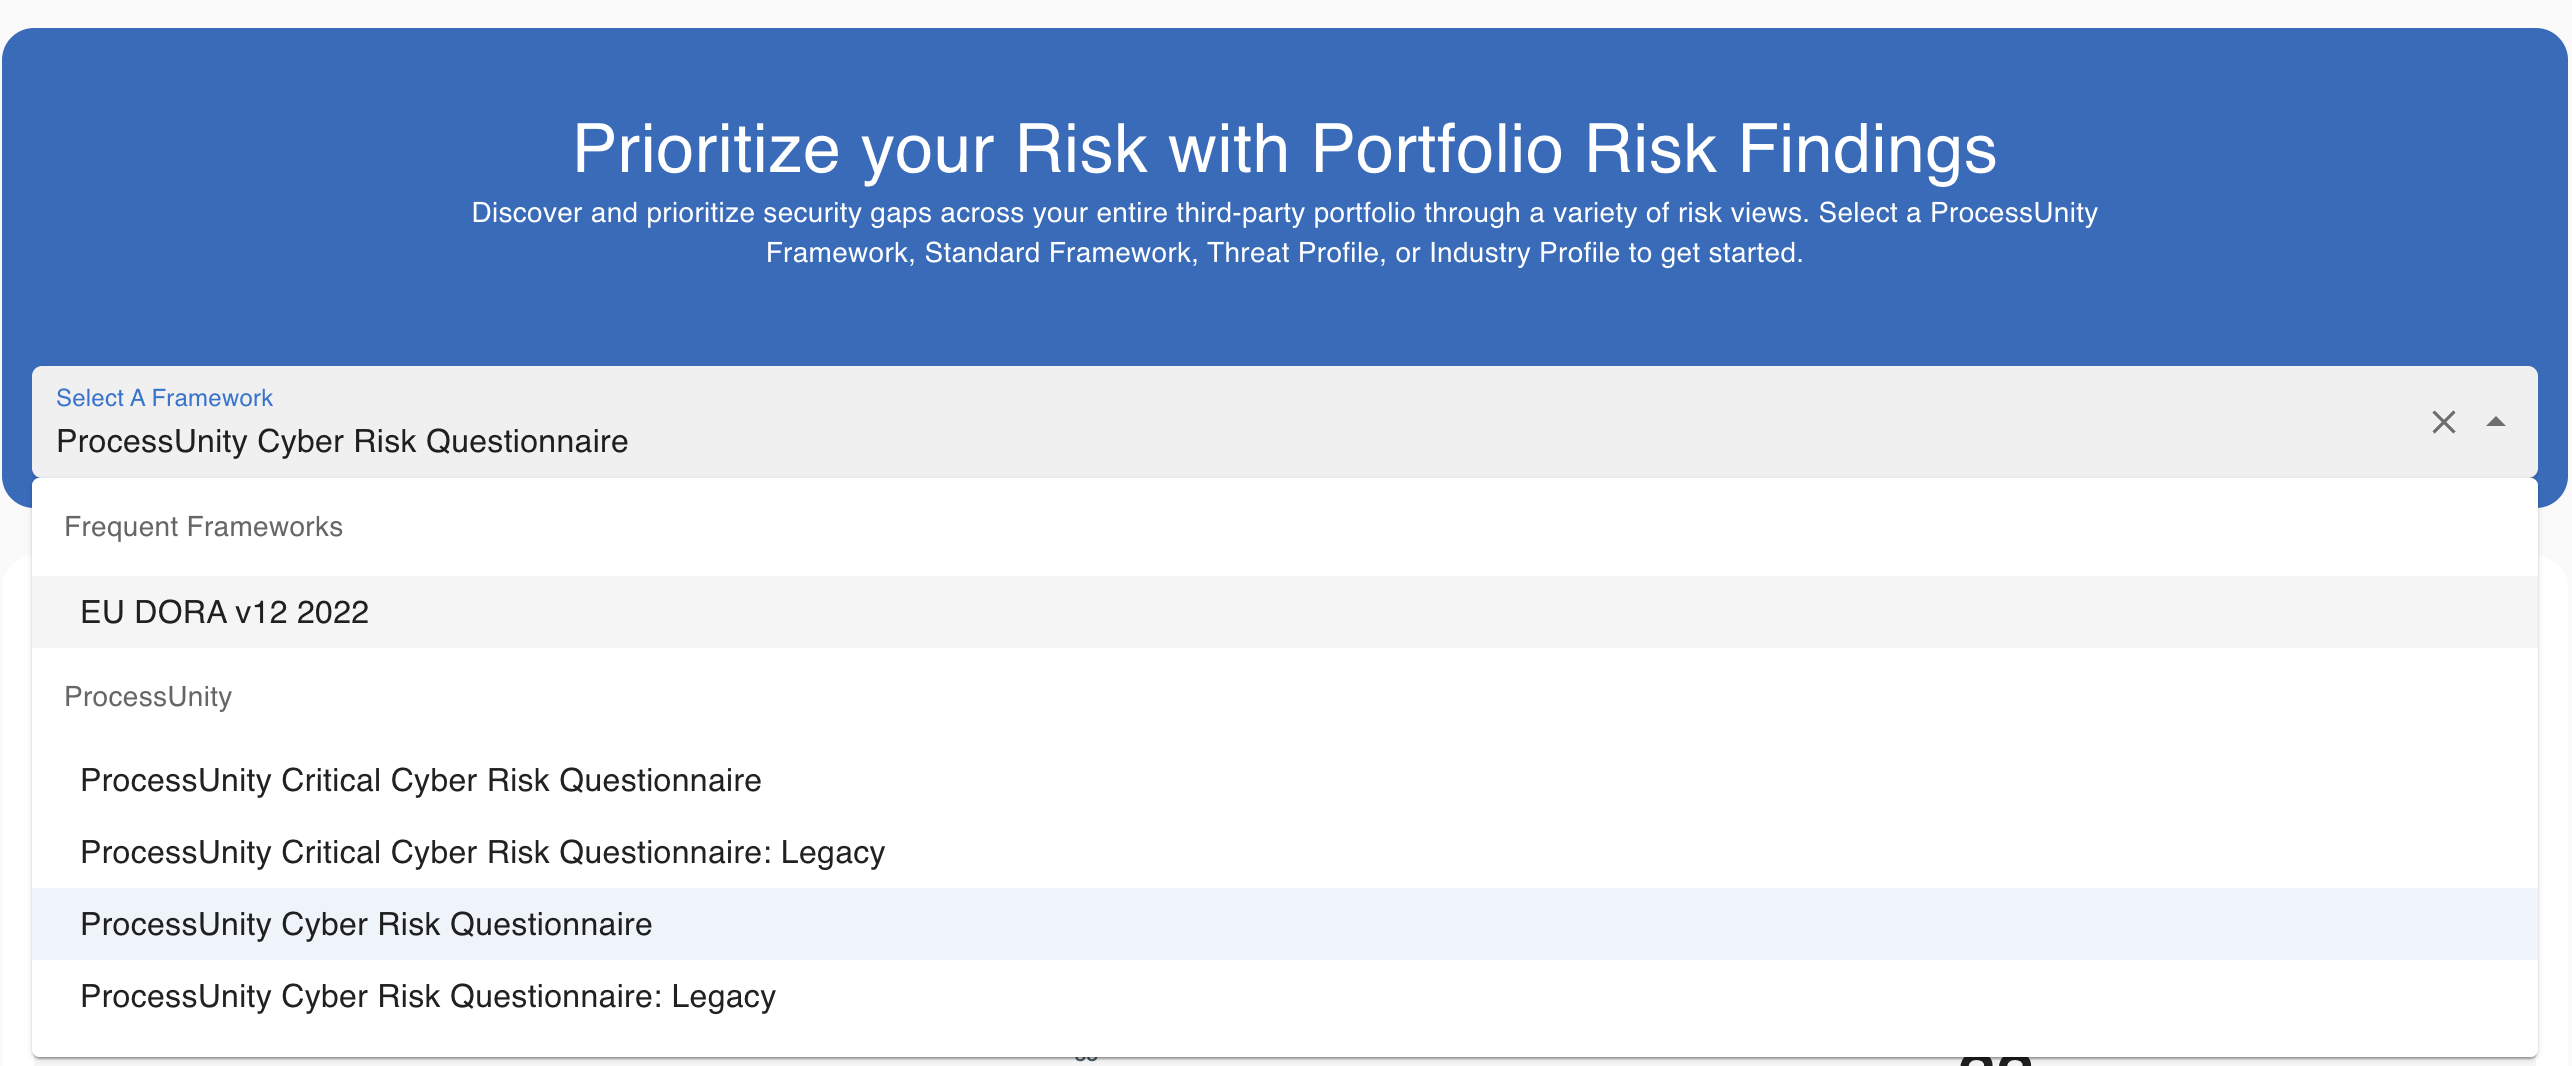
Task: Click the Prioritize your Risk page heading
Action: click(1284, 149)
